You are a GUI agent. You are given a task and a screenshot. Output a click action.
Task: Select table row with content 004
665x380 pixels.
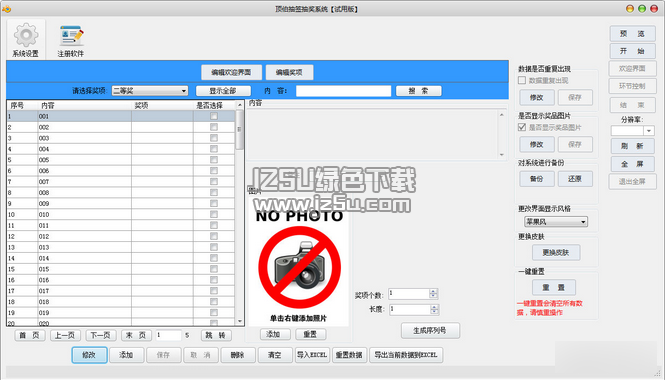(x=121, y=149)
